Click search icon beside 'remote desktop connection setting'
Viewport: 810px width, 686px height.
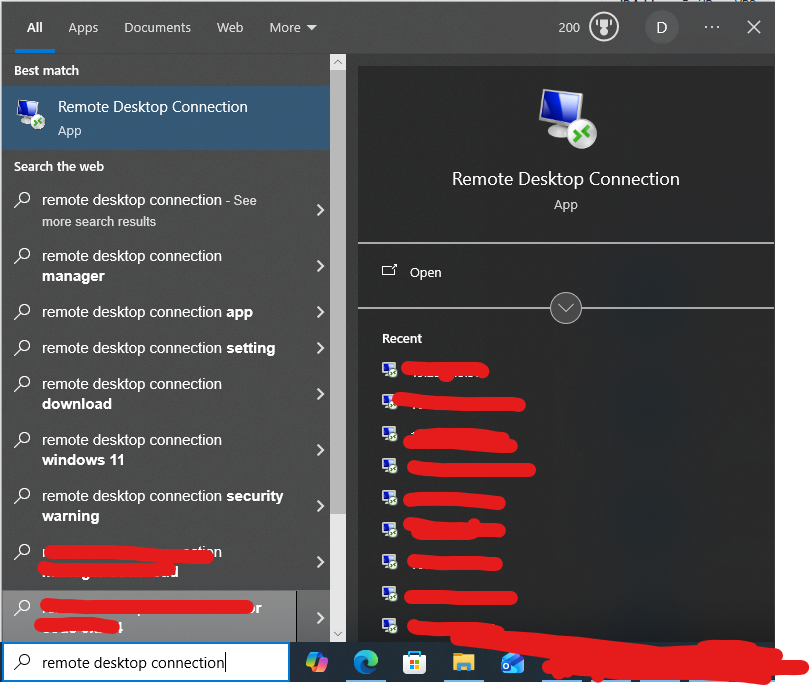coord(22,348)
